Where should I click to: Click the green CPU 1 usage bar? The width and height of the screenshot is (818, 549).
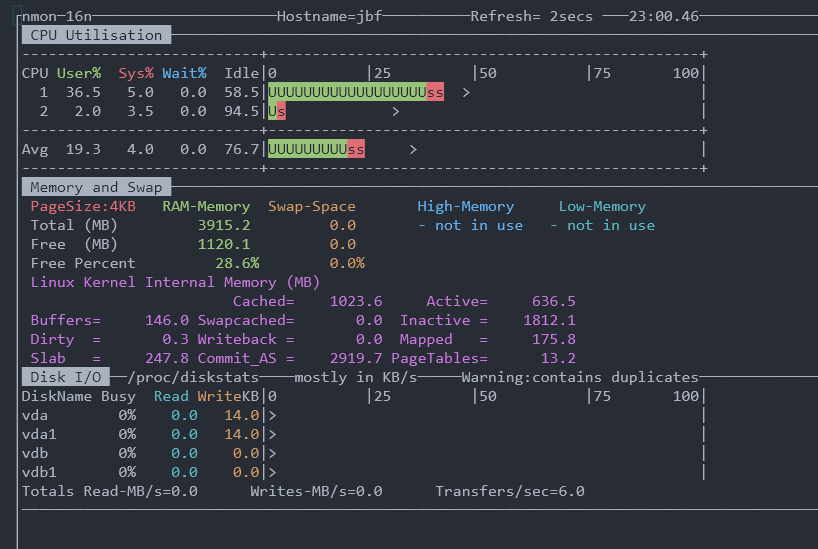[346, 92]
